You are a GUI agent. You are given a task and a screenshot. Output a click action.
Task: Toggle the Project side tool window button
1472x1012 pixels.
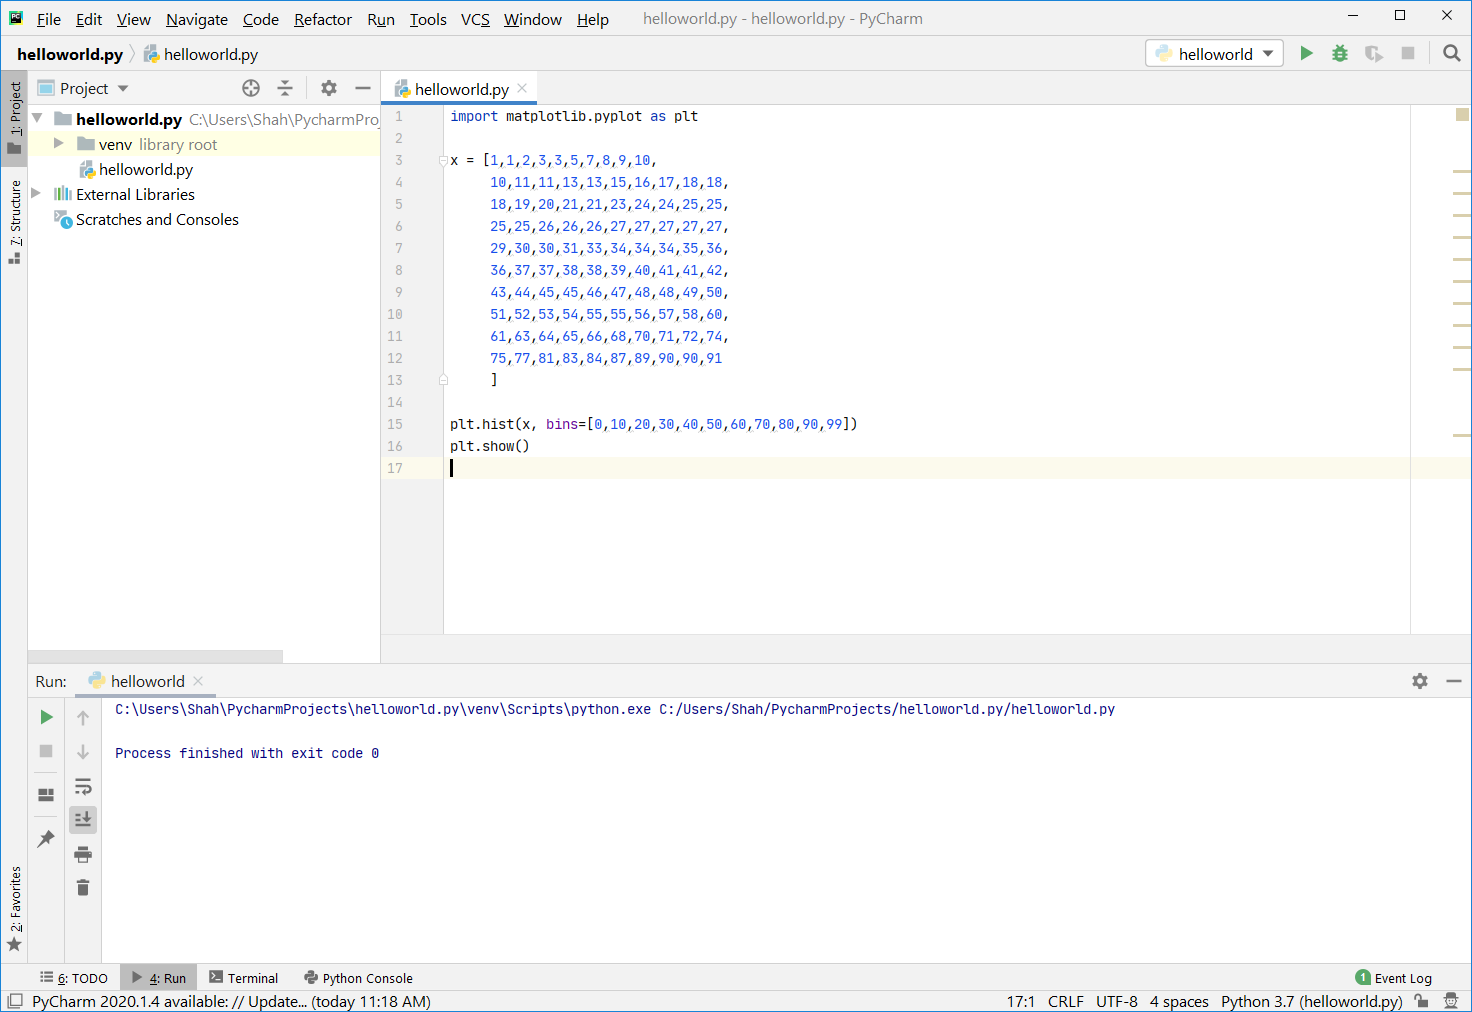click(x=14, y=118)
